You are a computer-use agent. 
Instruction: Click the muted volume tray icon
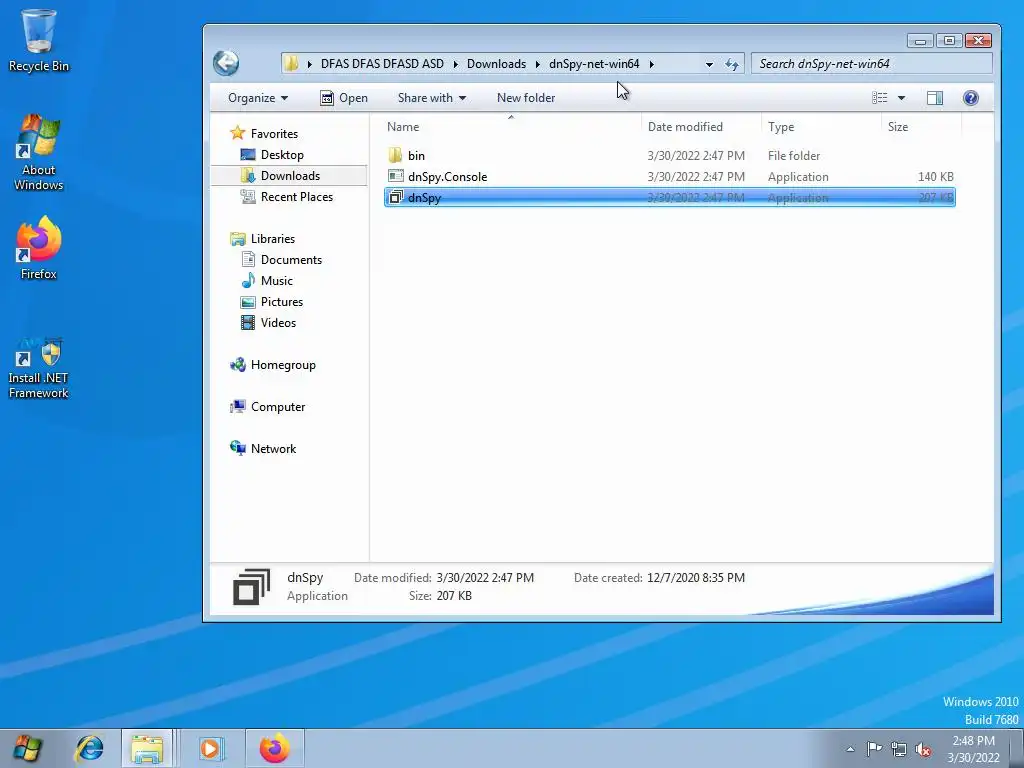click(923, 749)
